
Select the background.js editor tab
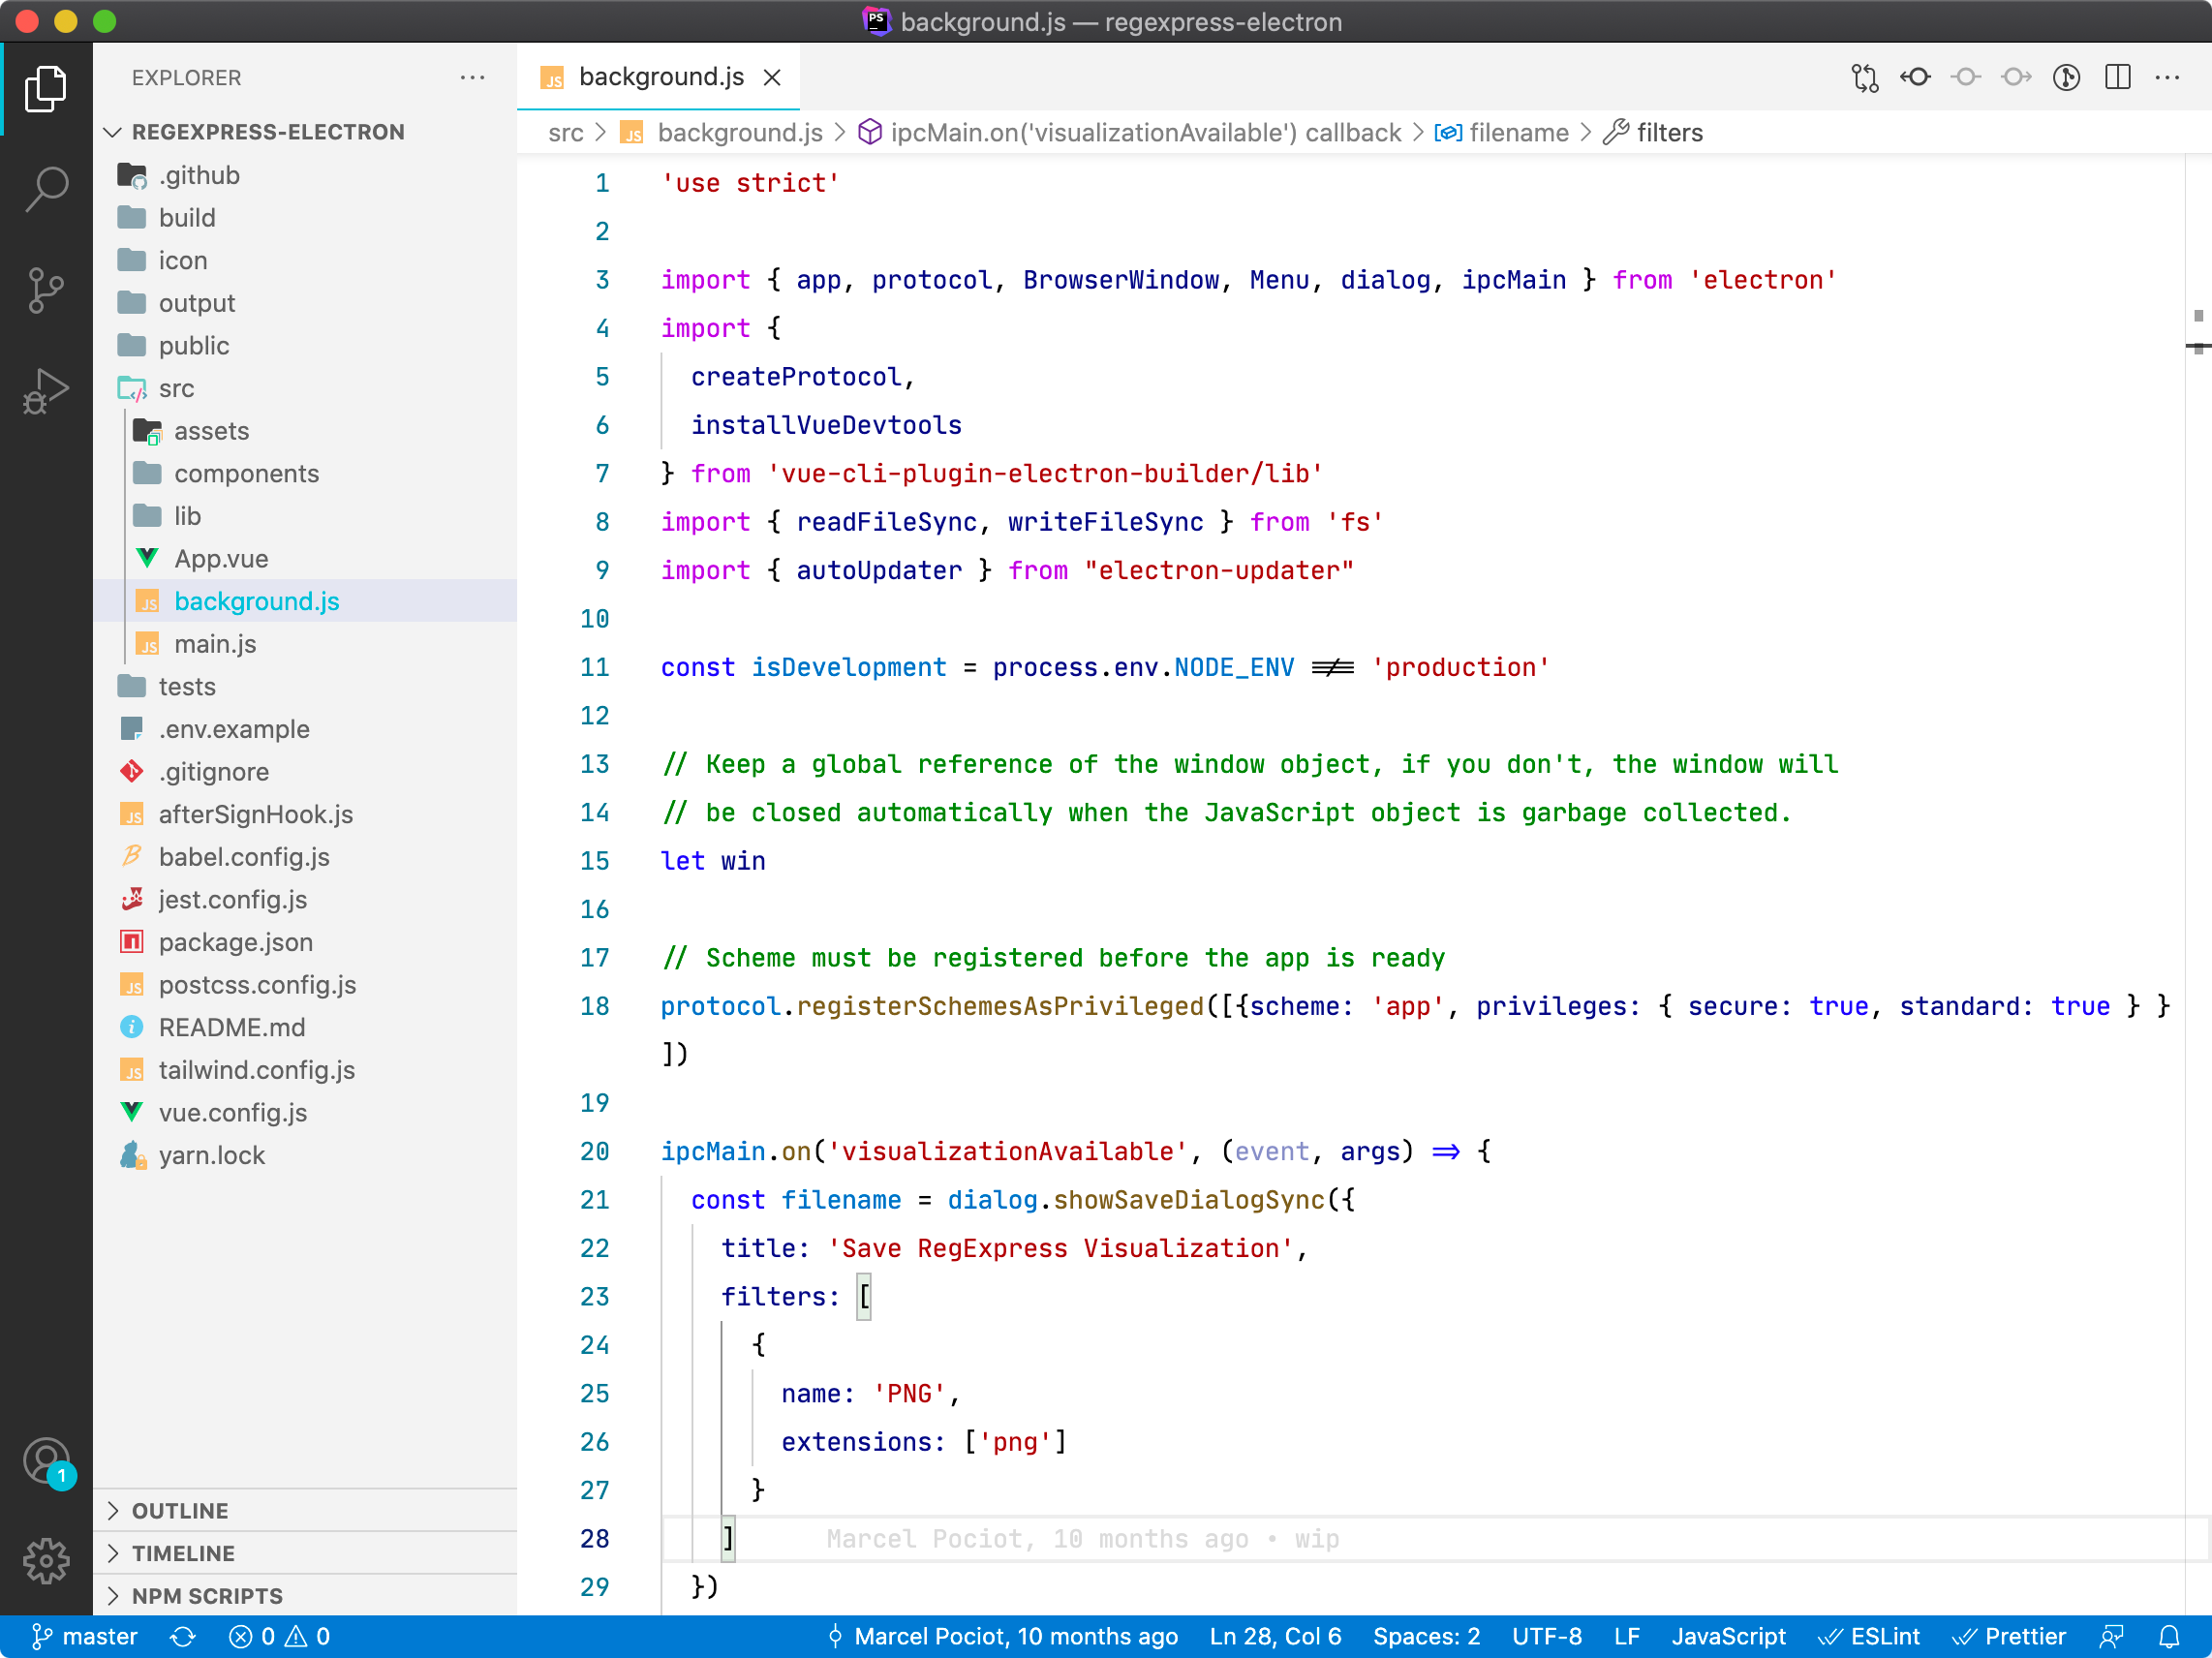(659, 77)
